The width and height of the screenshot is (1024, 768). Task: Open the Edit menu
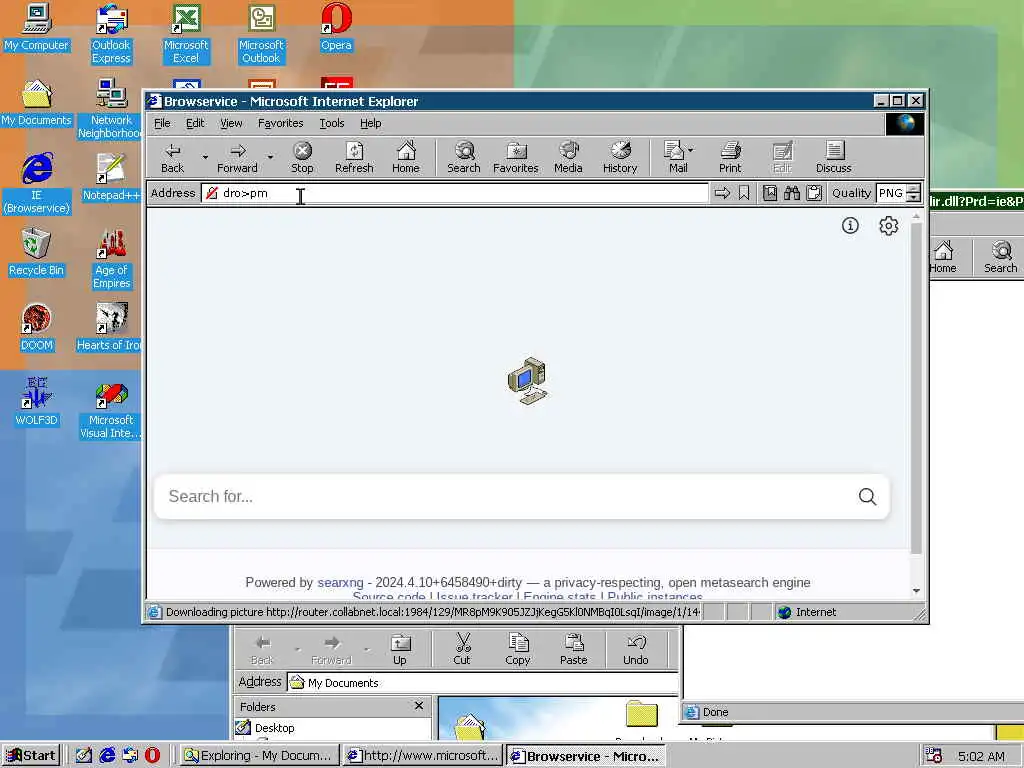click(x=195, y=123)
